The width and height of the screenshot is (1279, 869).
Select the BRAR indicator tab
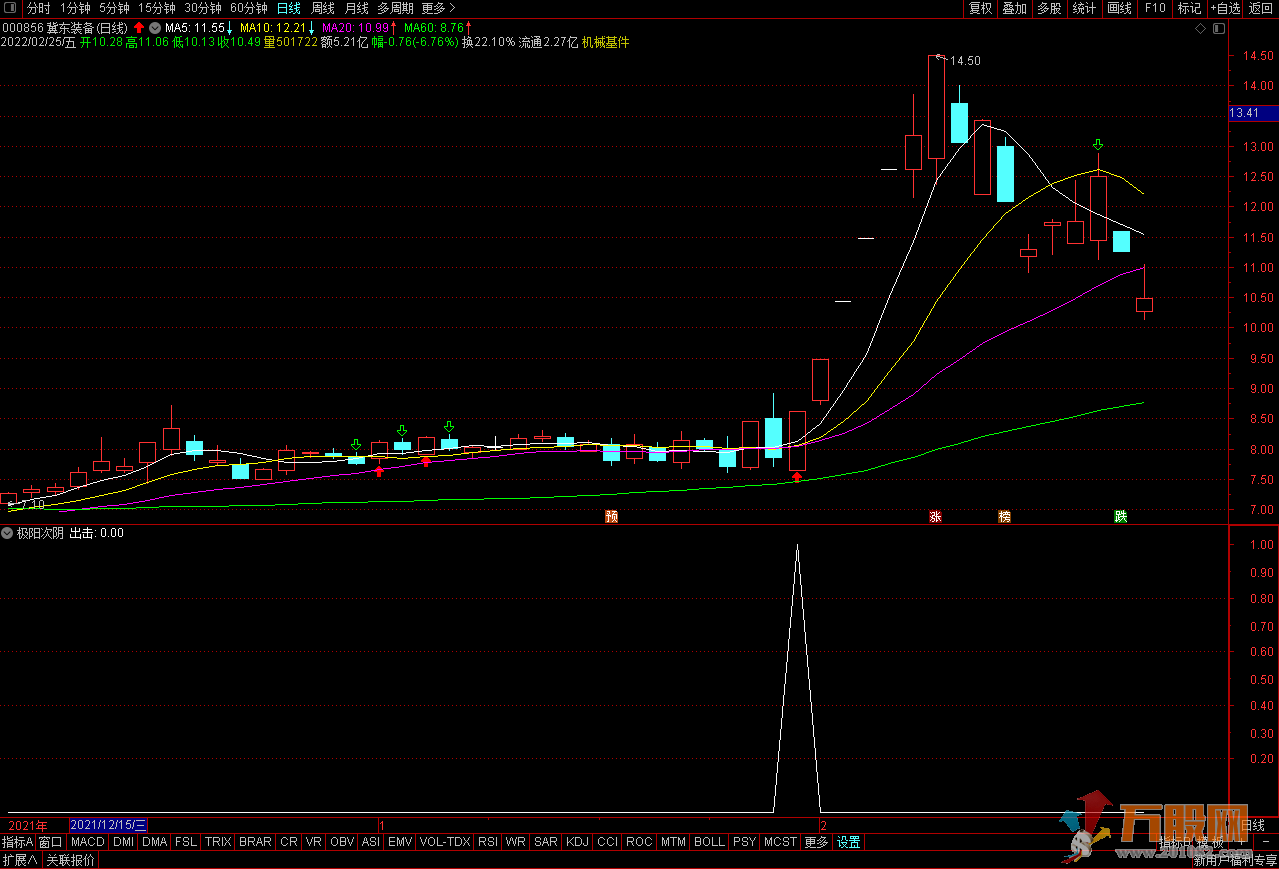click(255, 842)
